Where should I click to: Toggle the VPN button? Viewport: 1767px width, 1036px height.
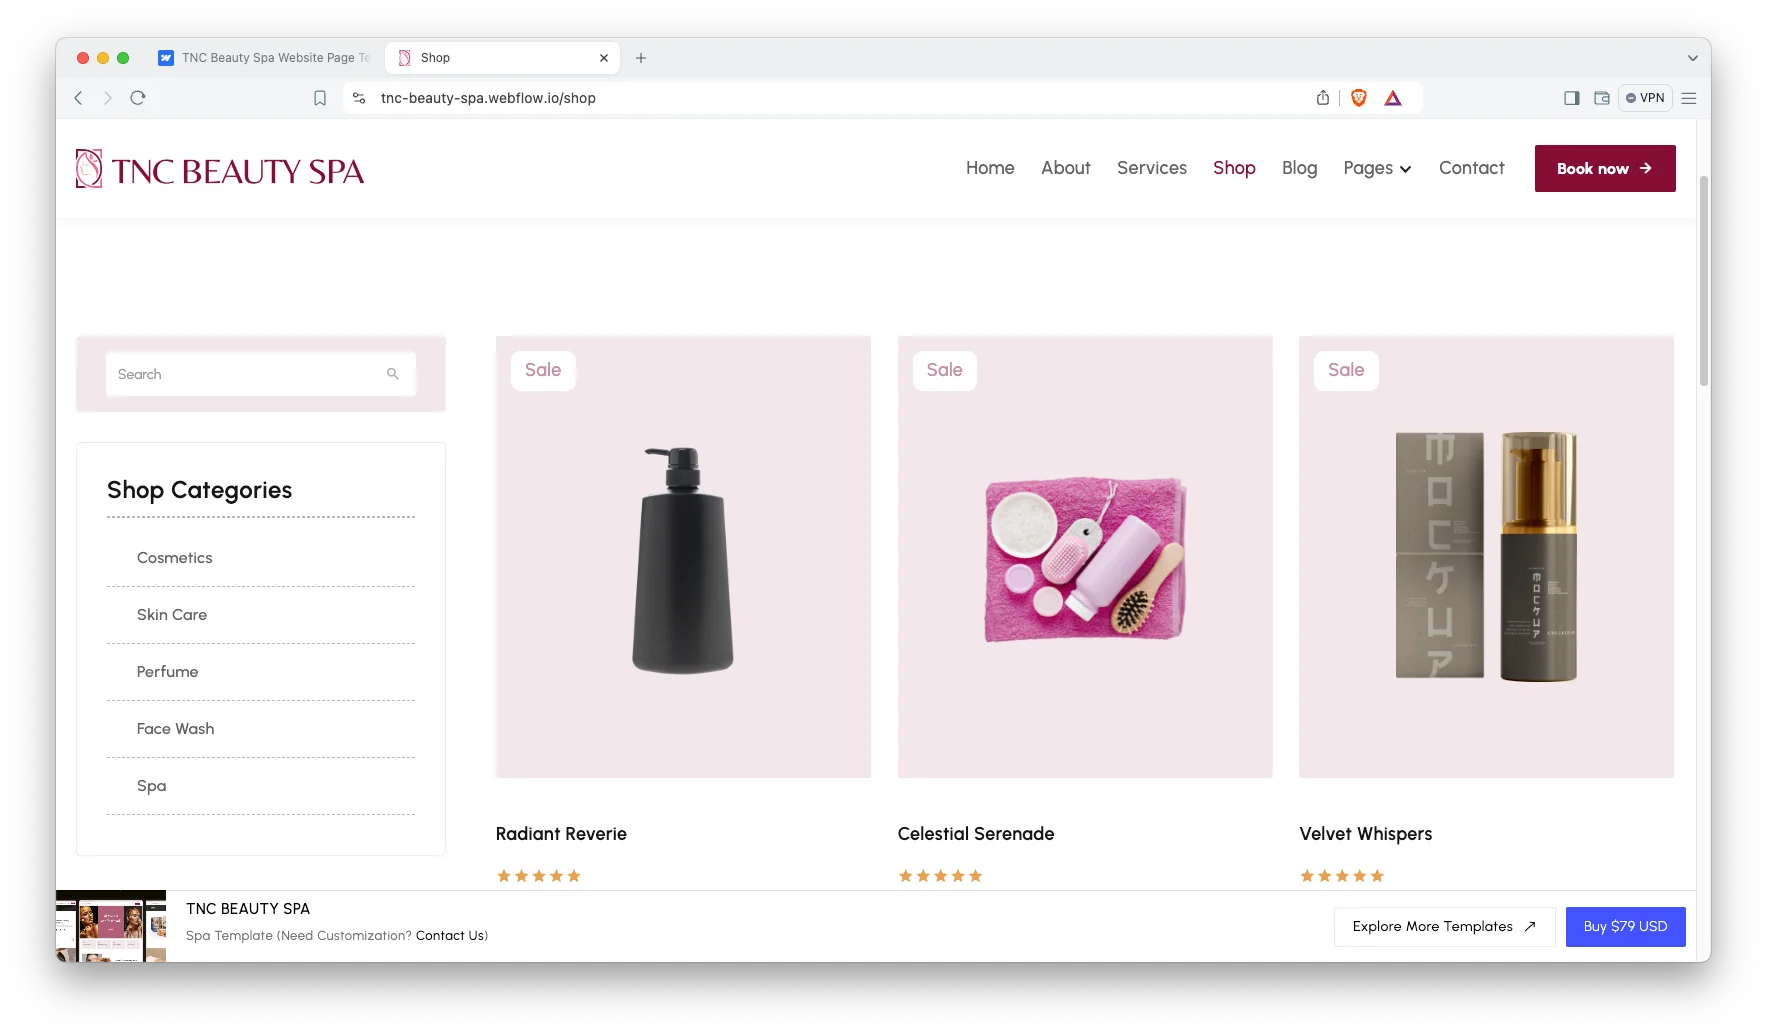coord(1645,98)
